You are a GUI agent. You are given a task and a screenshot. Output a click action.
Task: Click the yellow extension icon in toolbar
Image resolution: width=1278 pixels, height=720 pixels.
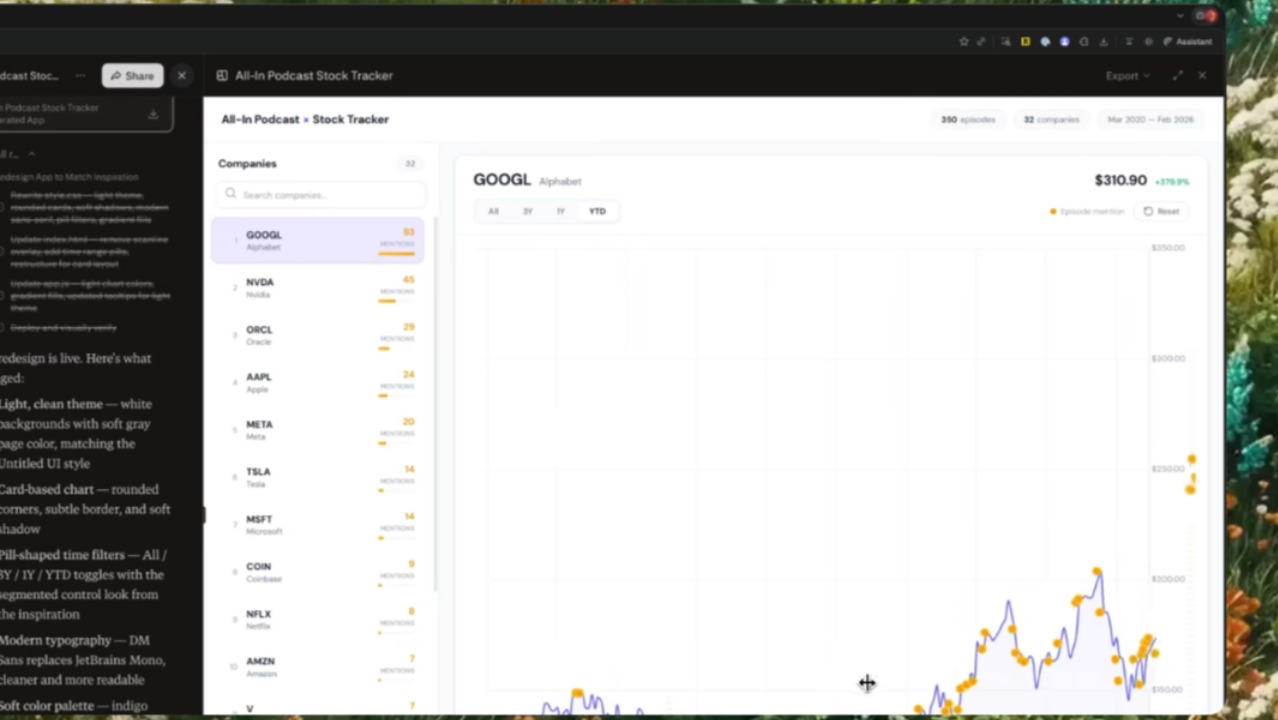(x=1025, y=42)
